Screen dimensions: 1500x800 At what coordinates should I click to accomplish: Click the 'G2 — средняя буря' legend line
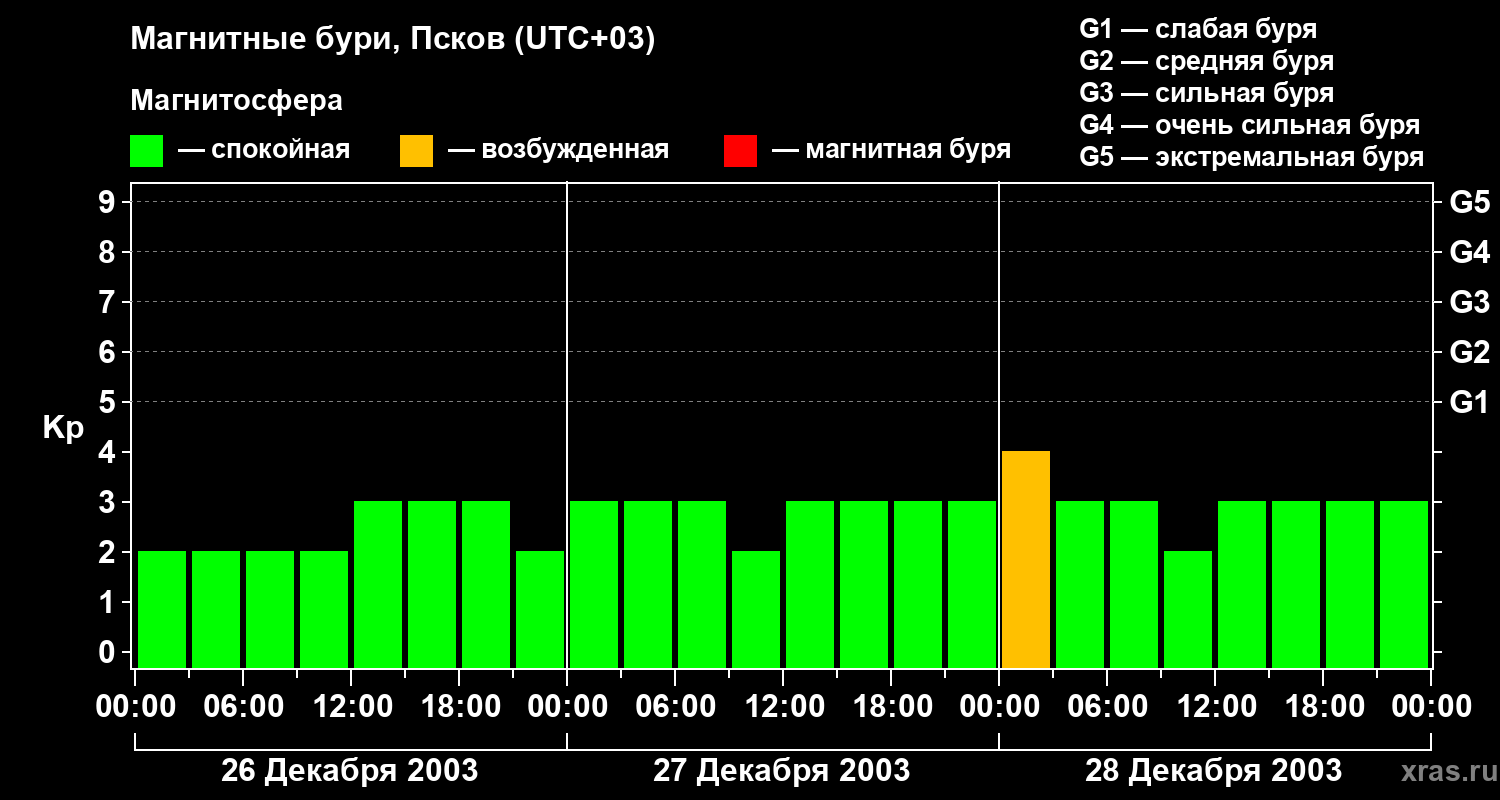(x=1207, y=61)
